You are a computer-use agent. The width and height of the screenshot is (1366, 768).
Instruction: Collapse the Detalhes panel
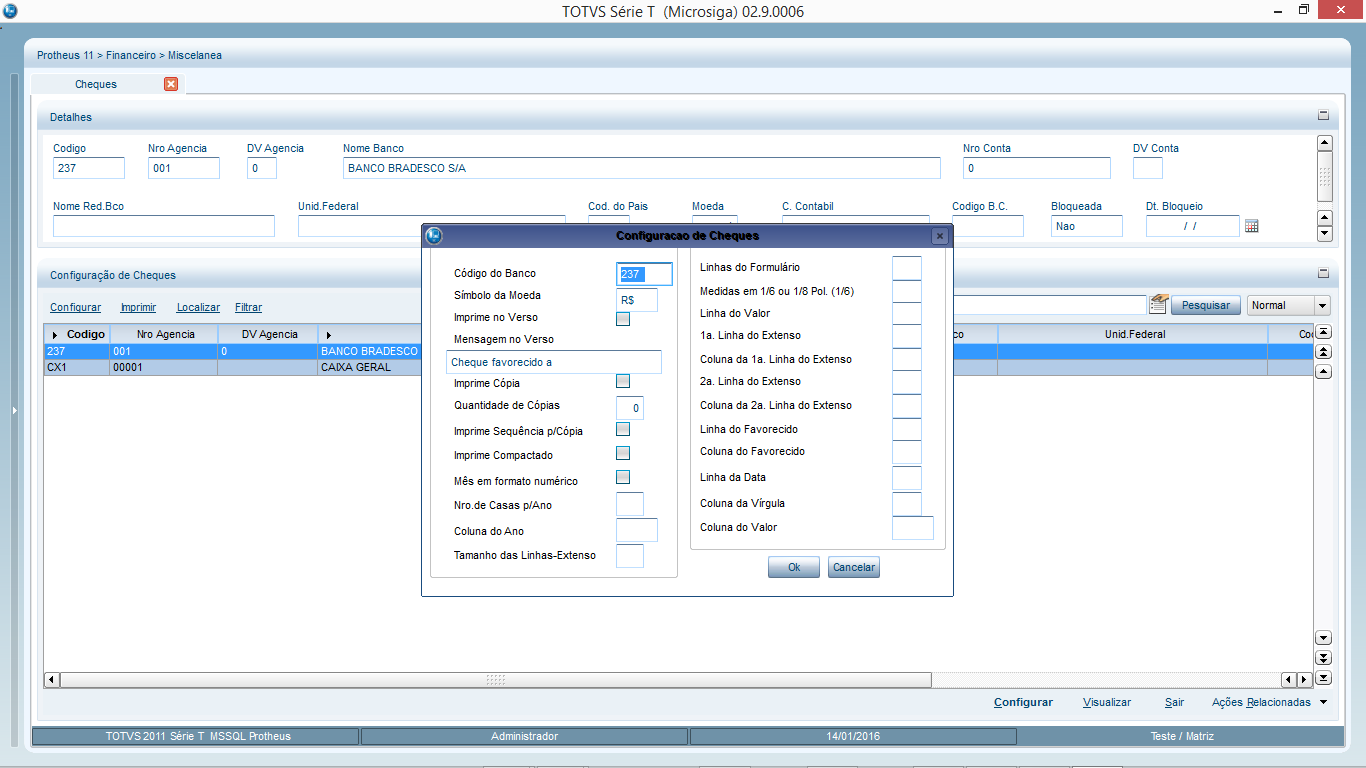1323,116
